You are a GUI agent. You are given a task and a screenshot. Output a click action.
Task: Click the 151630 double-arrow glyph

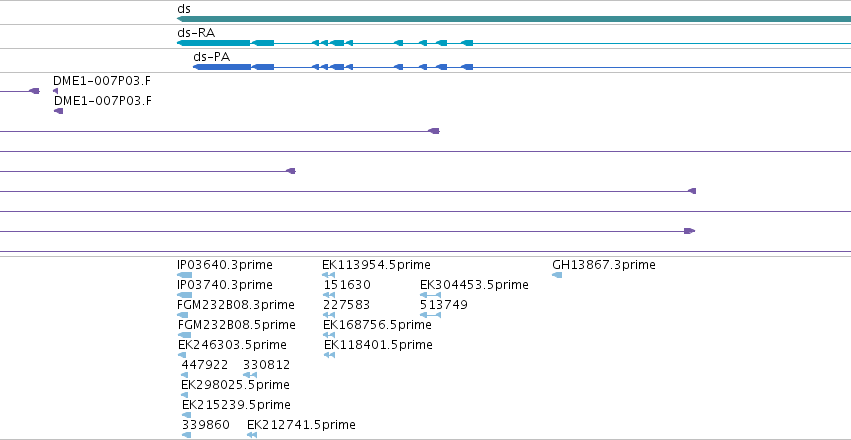329,295
